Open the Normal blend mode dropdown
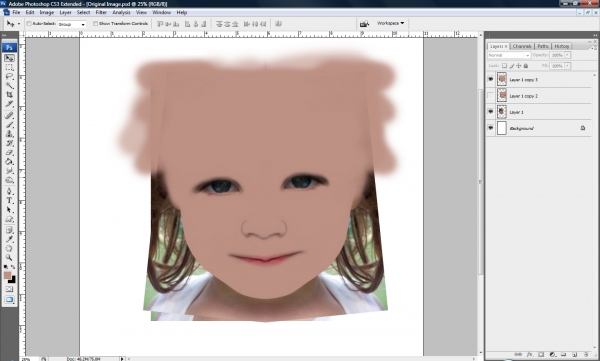This screenshot has height=361, width=600. [509, 55]
